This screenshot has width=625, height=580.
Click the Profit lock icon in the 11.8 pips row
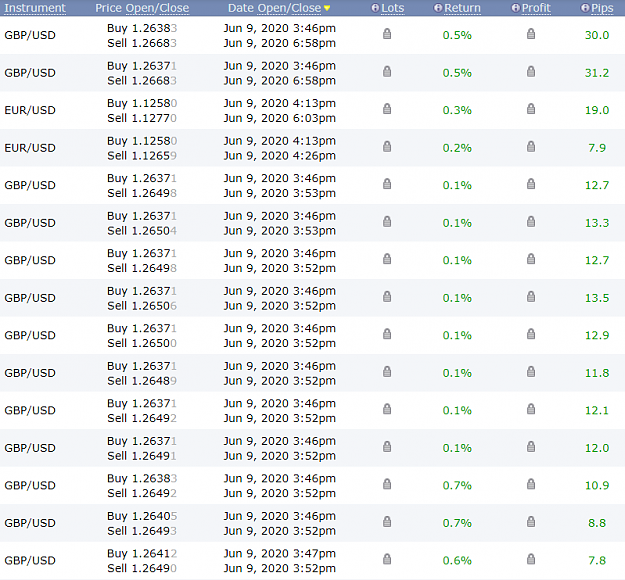[x=531, y=372]
